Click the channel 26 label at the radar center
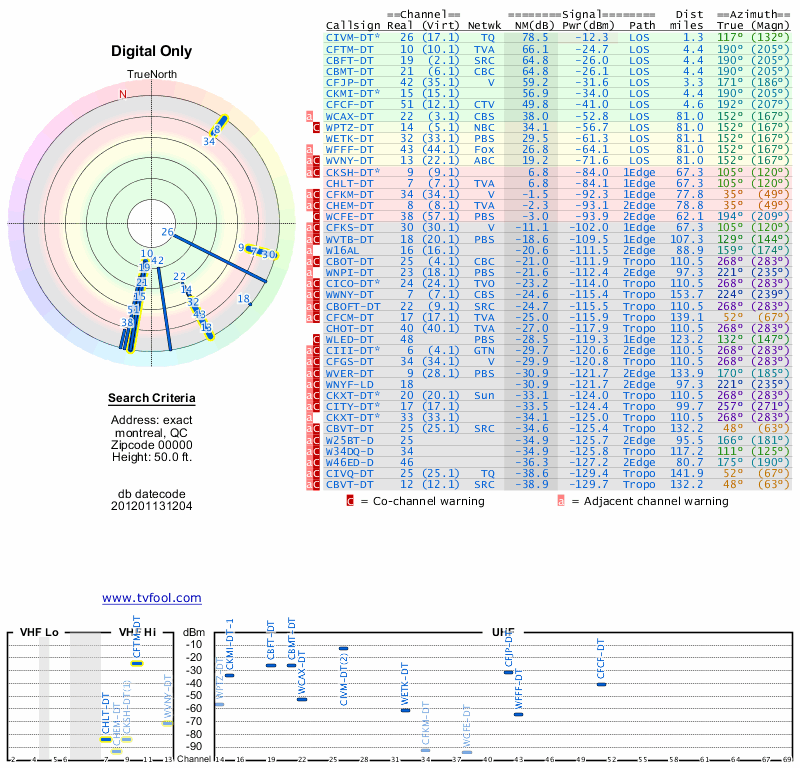Viewport: 800px width, 768px height. tap(167, 232)
